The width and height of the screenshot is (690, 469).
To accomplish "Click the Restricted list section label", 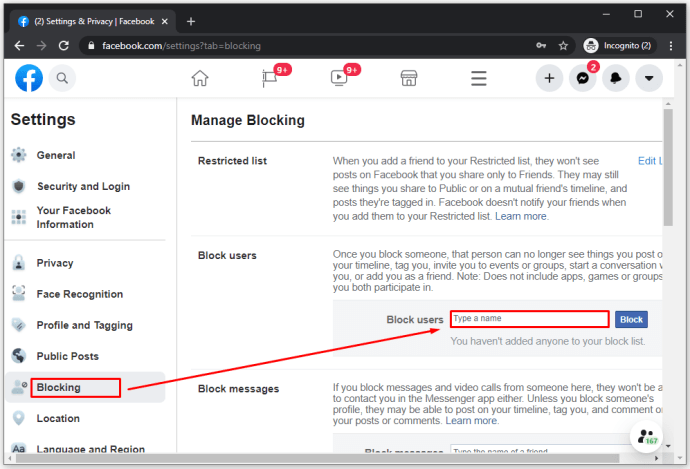I will 232,161.
